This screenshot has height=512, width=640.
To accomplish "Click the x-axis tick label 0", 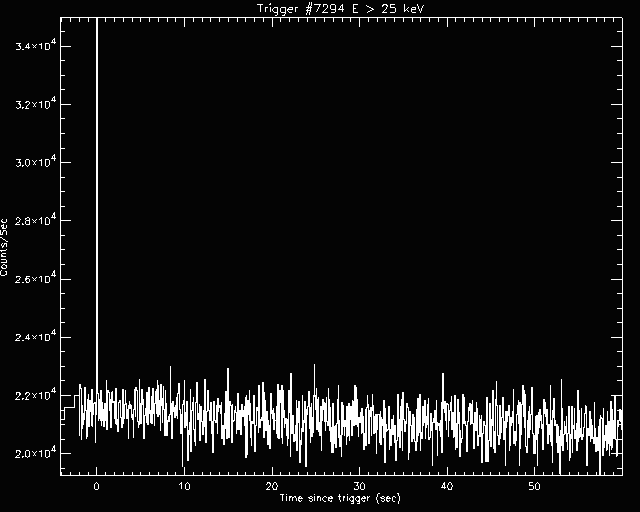I will [96, 486].
